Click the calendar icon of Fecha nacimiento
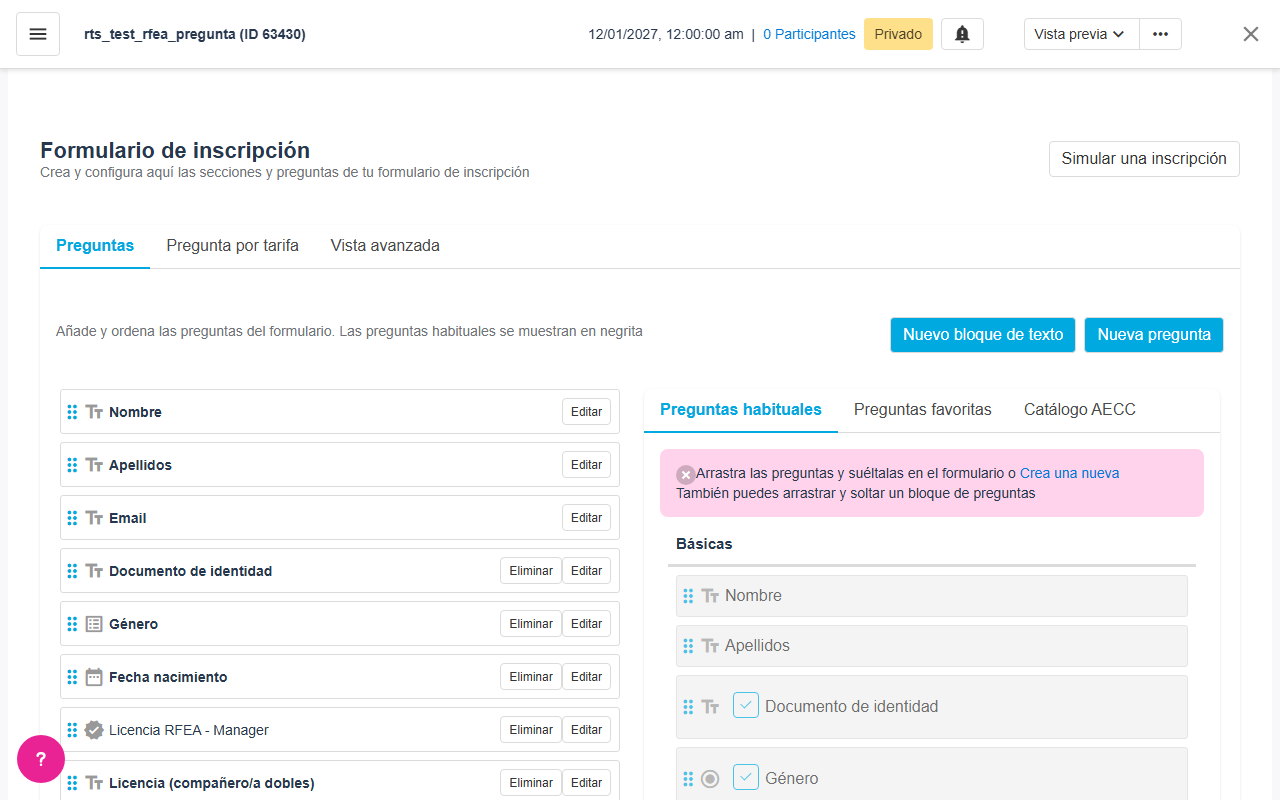 point(94,677)
